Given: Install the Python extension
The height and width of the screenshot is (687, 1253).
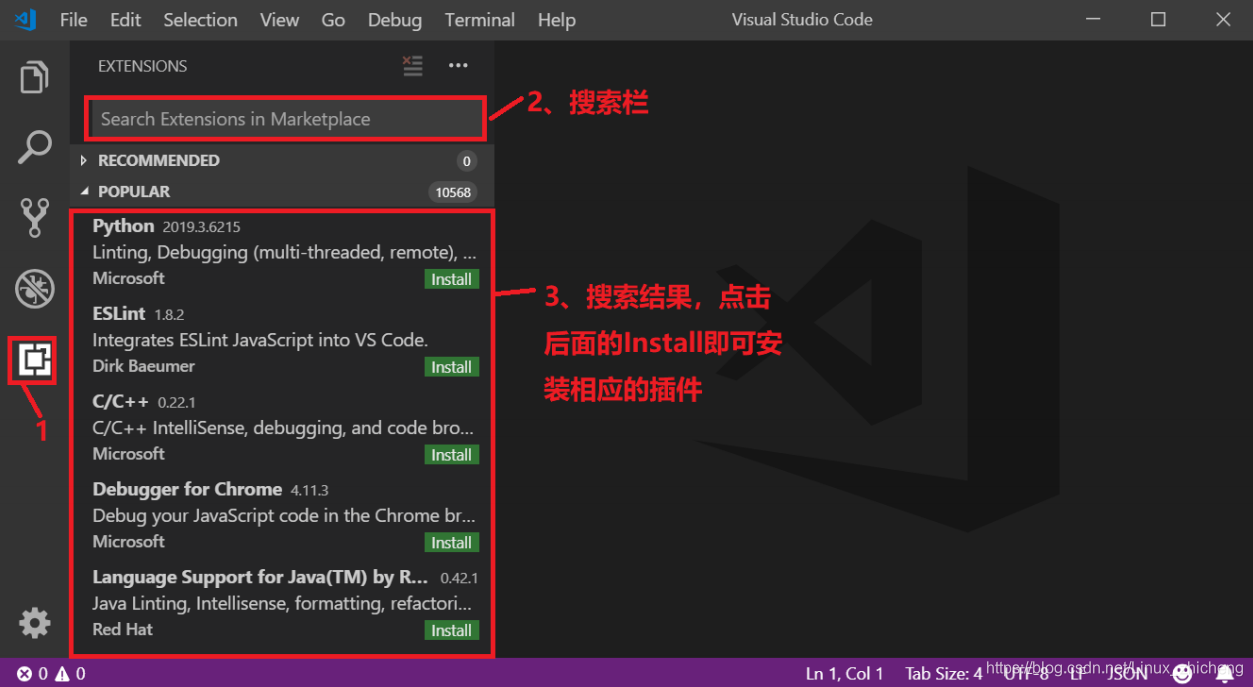Looking at the screenshot, I should click(x=452, y=279).
